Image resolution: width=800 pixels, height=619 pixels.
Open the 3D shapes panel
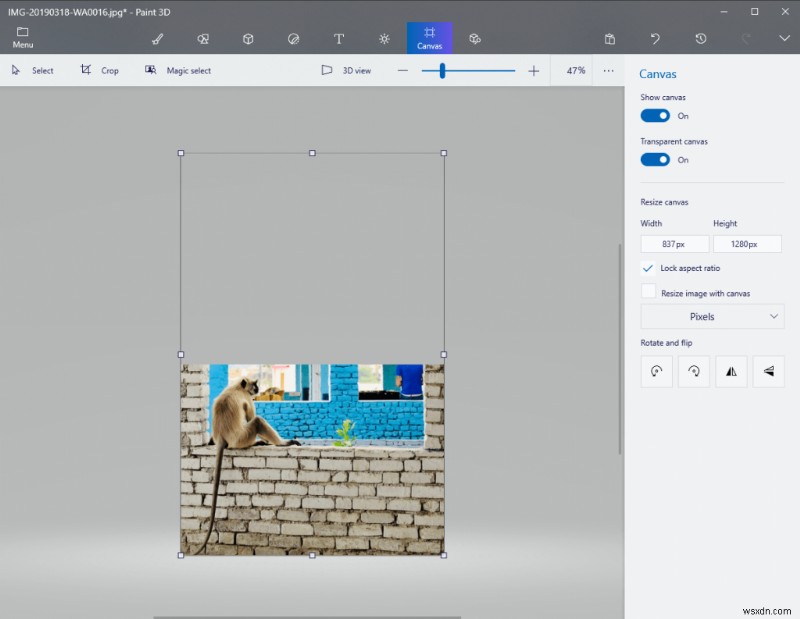[x=248, y=39]
